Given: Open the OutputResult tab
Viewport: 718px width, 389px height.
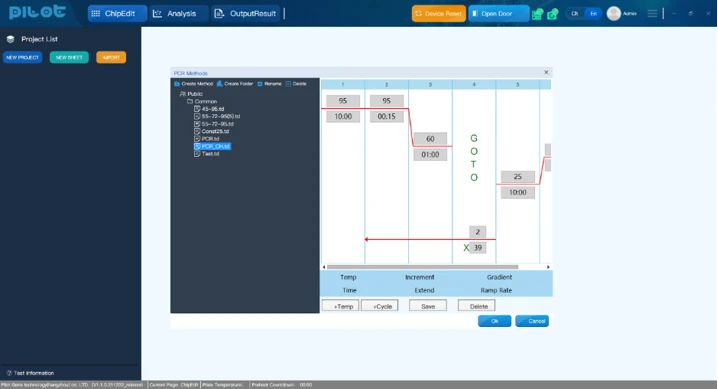Looking at the screenshot, I should click(245, 14).
